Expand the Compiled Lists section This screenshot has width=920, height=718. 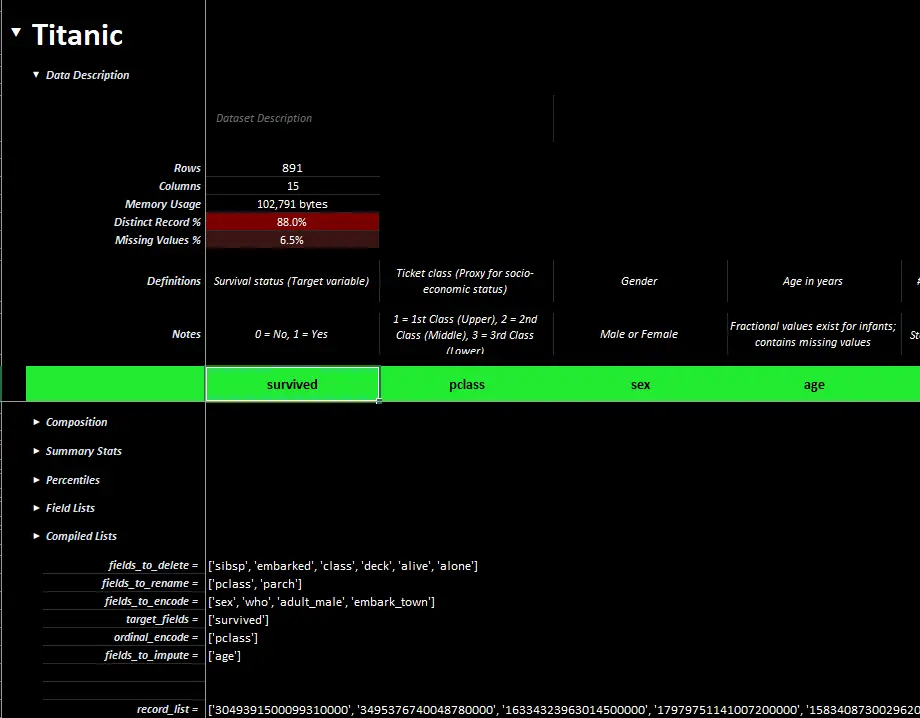click(x=36, y=536)
